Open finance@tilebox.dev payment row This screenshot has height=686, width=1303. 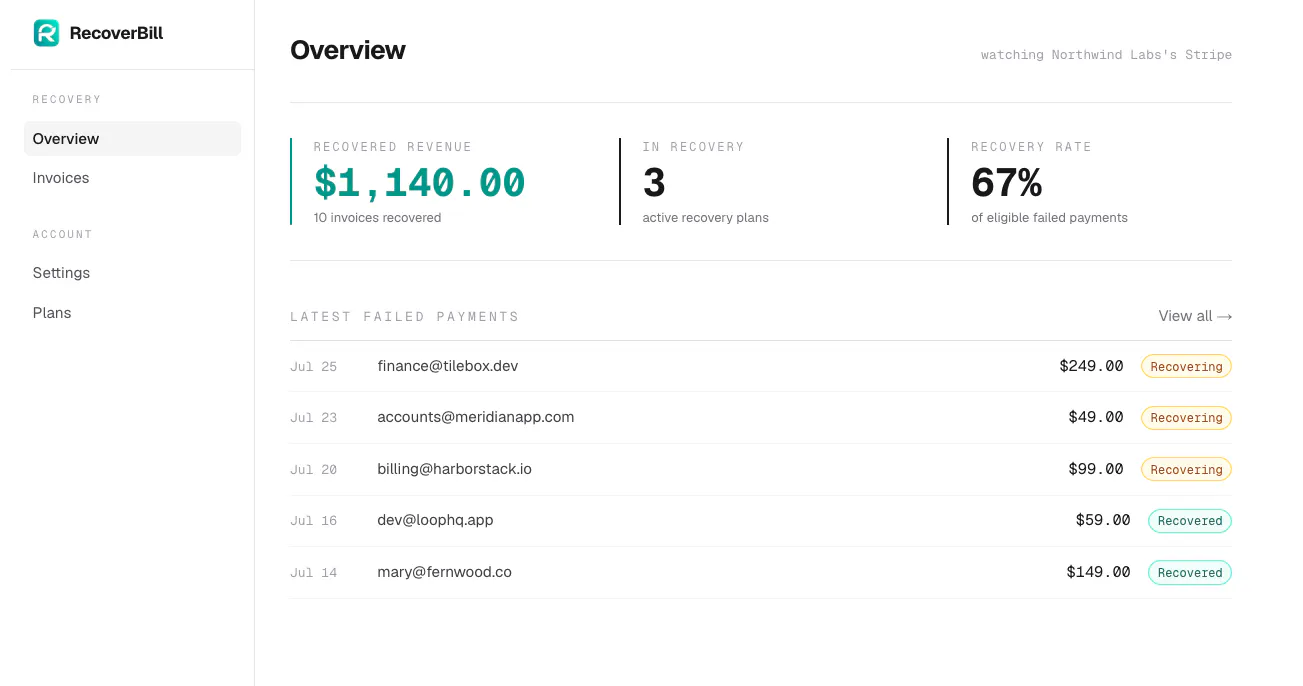click(x=761, y=366)
